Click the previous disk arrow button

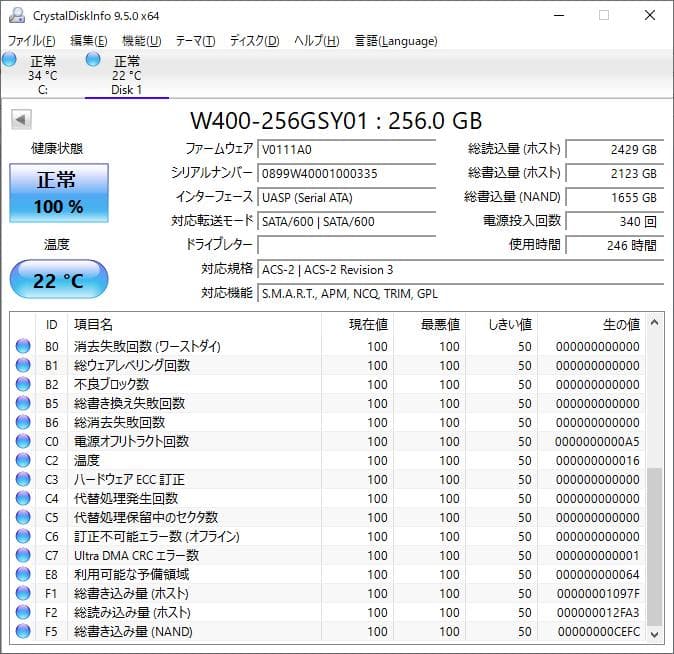21,120
